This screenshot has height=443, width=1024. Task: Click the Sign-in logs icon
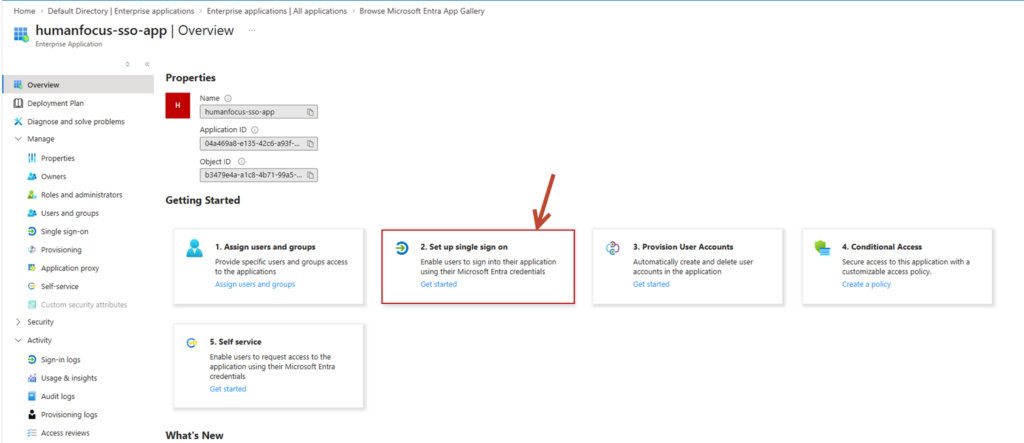coord(32,359)
